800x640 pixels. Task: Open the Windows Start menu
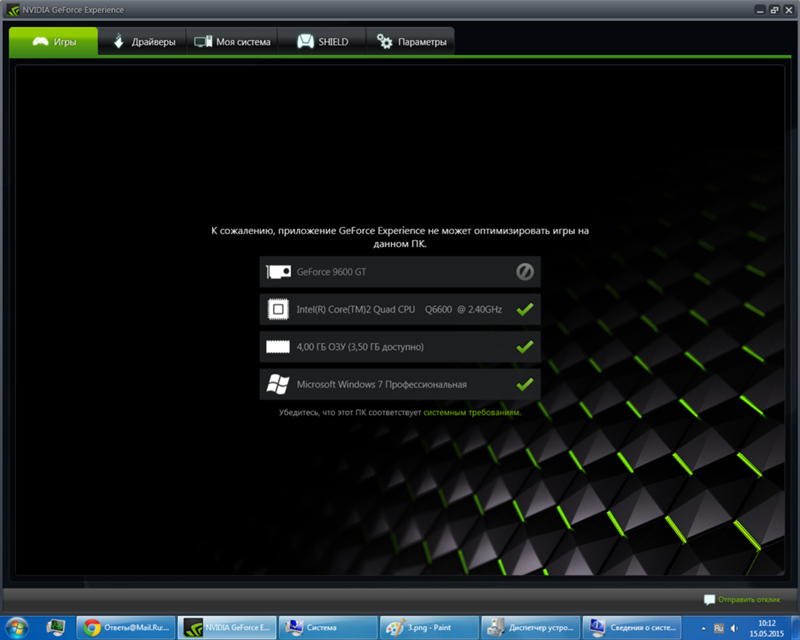coord(16,627)
